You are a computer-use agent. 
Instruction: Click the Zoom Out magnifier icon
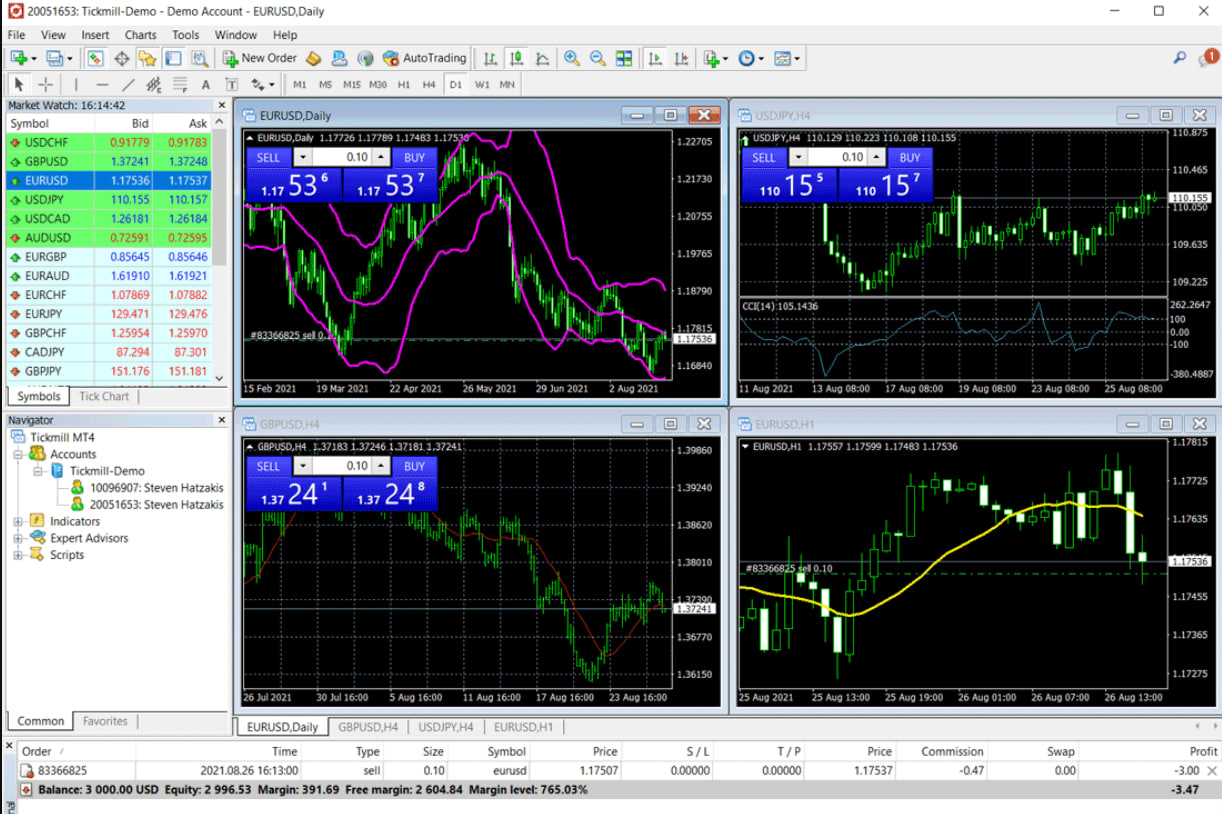(x=598, y=59)
